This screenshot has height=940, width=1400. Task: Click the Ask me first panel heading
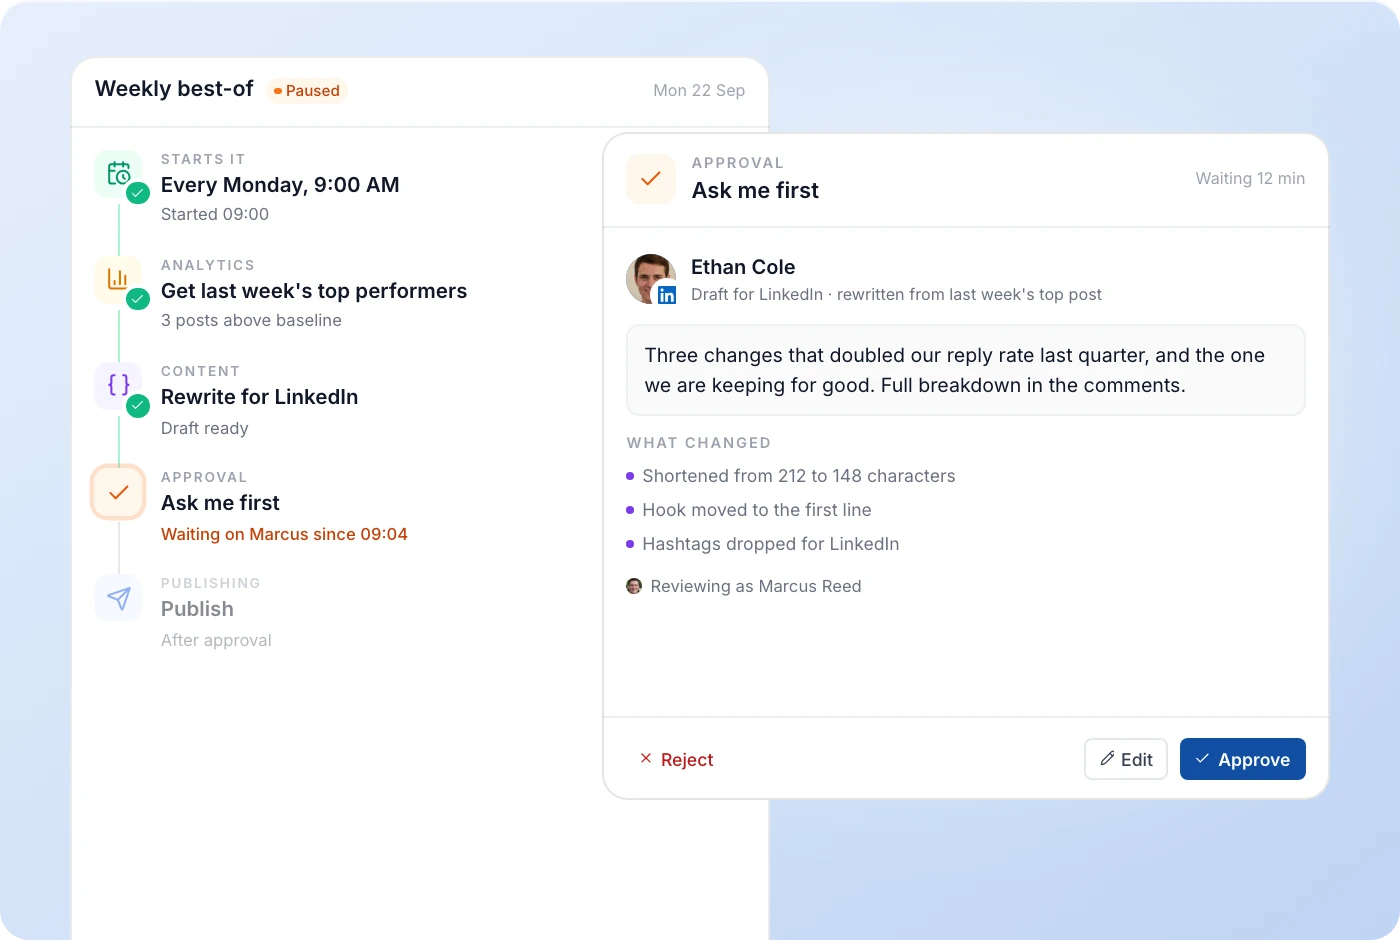(755, 190)
